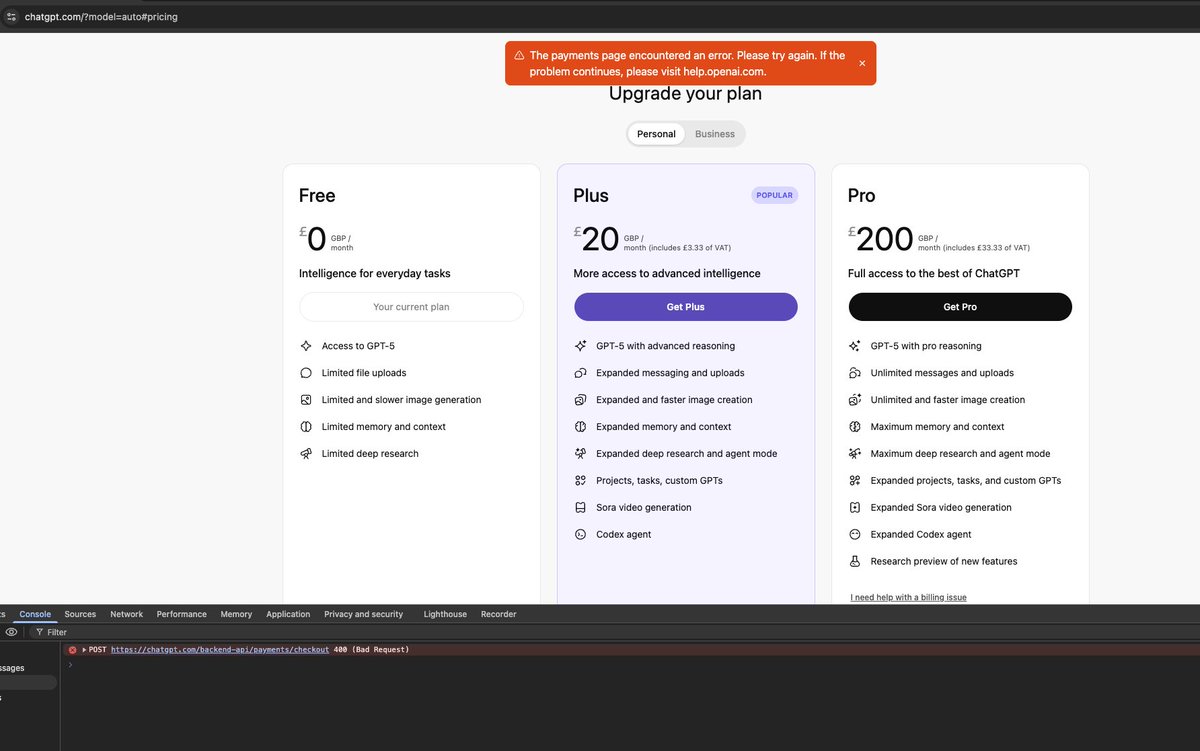
Task: Open the Privacy and security tab
Action: pos(363,614)
